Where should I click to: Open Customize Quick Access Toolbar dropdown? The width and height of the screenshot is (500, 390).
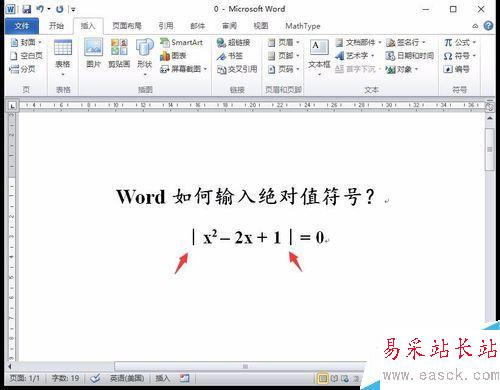(x=73, y=10)
